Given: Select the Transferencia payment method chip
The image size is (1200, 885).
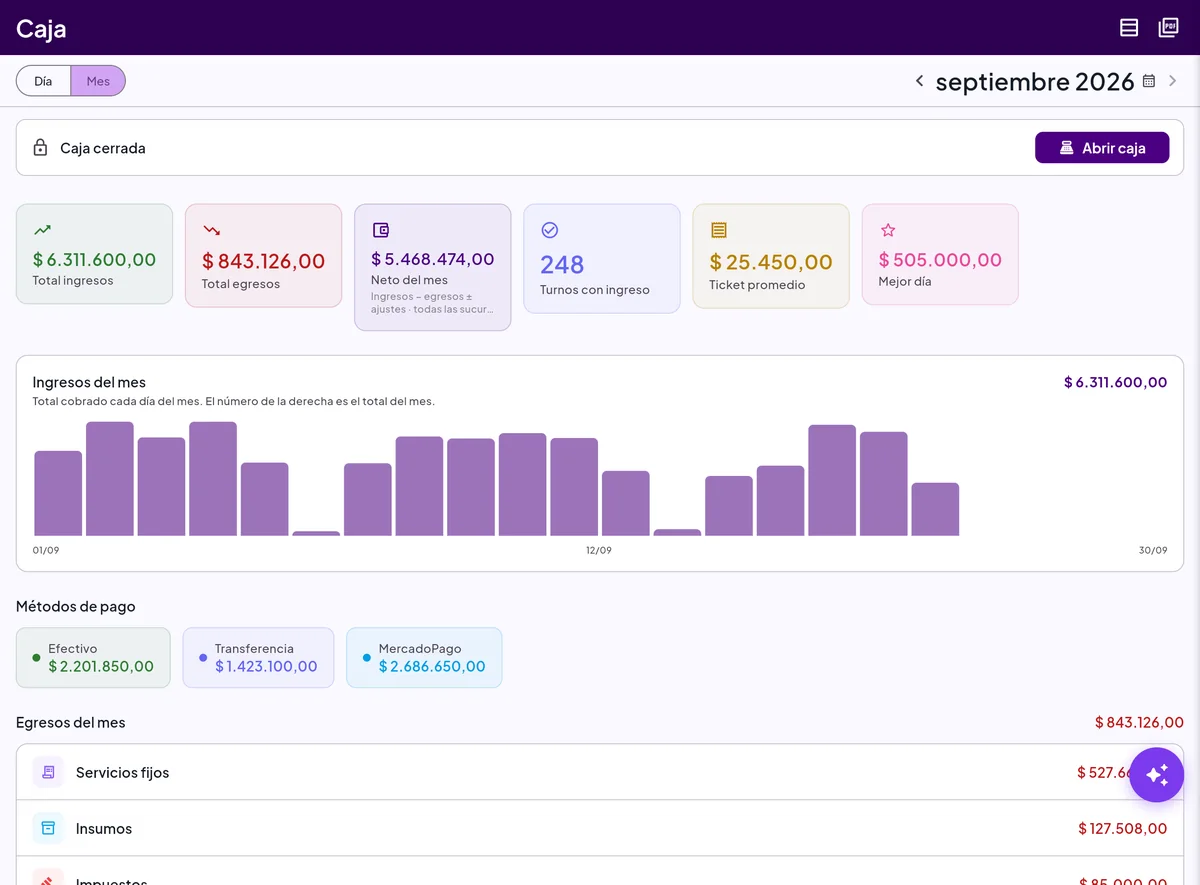Looking at the screenshot, I should pyautogui.click(x=258, y=658).
